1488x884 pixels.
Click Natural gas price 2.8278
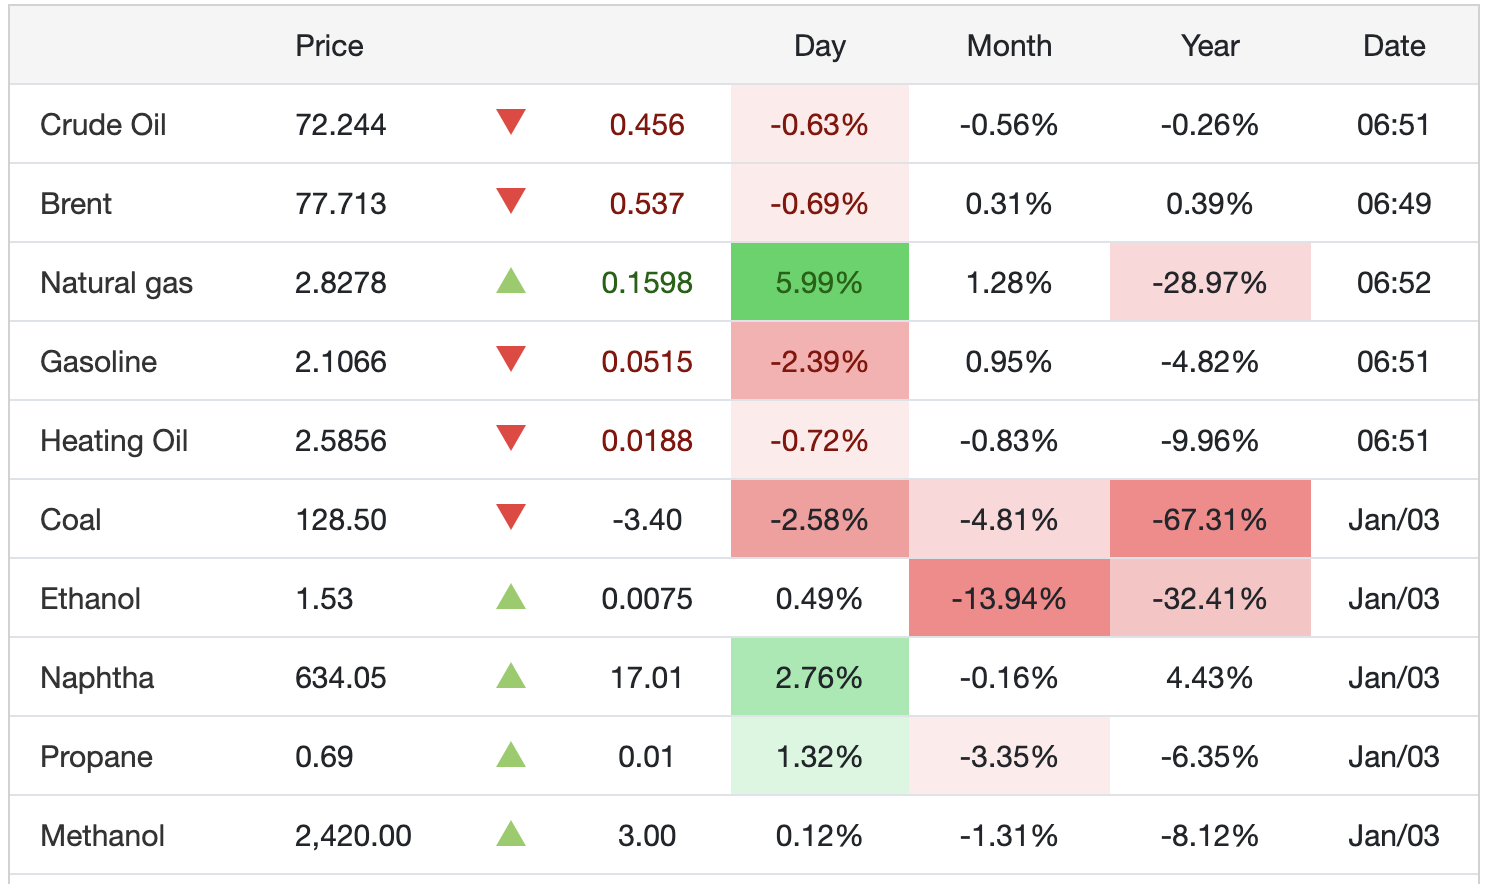(340, 283)
